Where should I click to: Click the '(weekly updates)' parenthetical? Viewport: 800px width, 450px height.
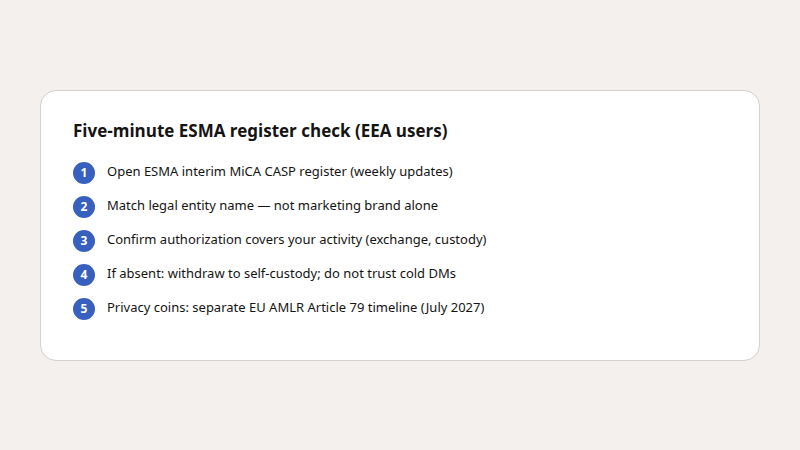click(402, 172)
